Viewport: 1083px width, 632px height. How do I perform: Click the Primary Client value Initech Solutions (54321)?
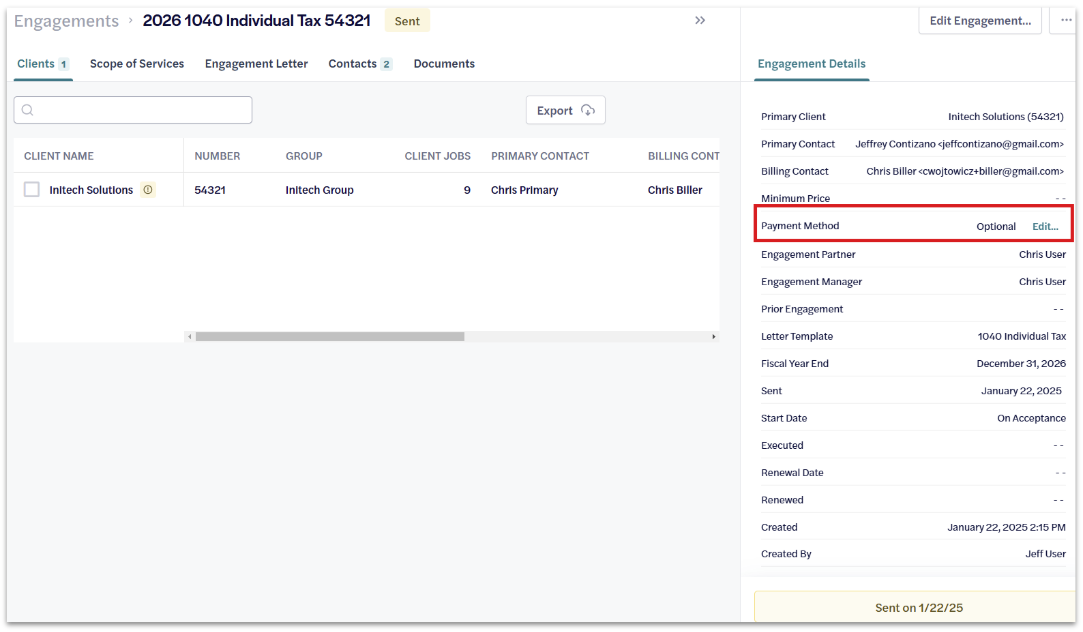coord(1006,117)
